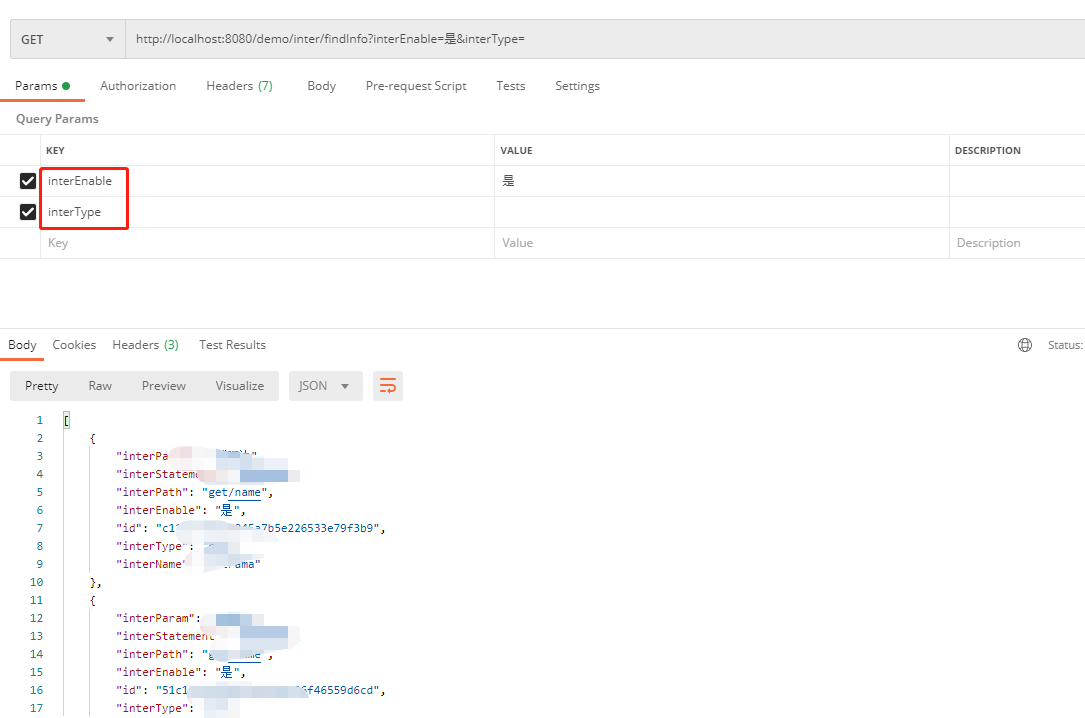Click the new Key placeholder field
The image size is (1085, 718).
pyautogui.click(x=267, y=243)
